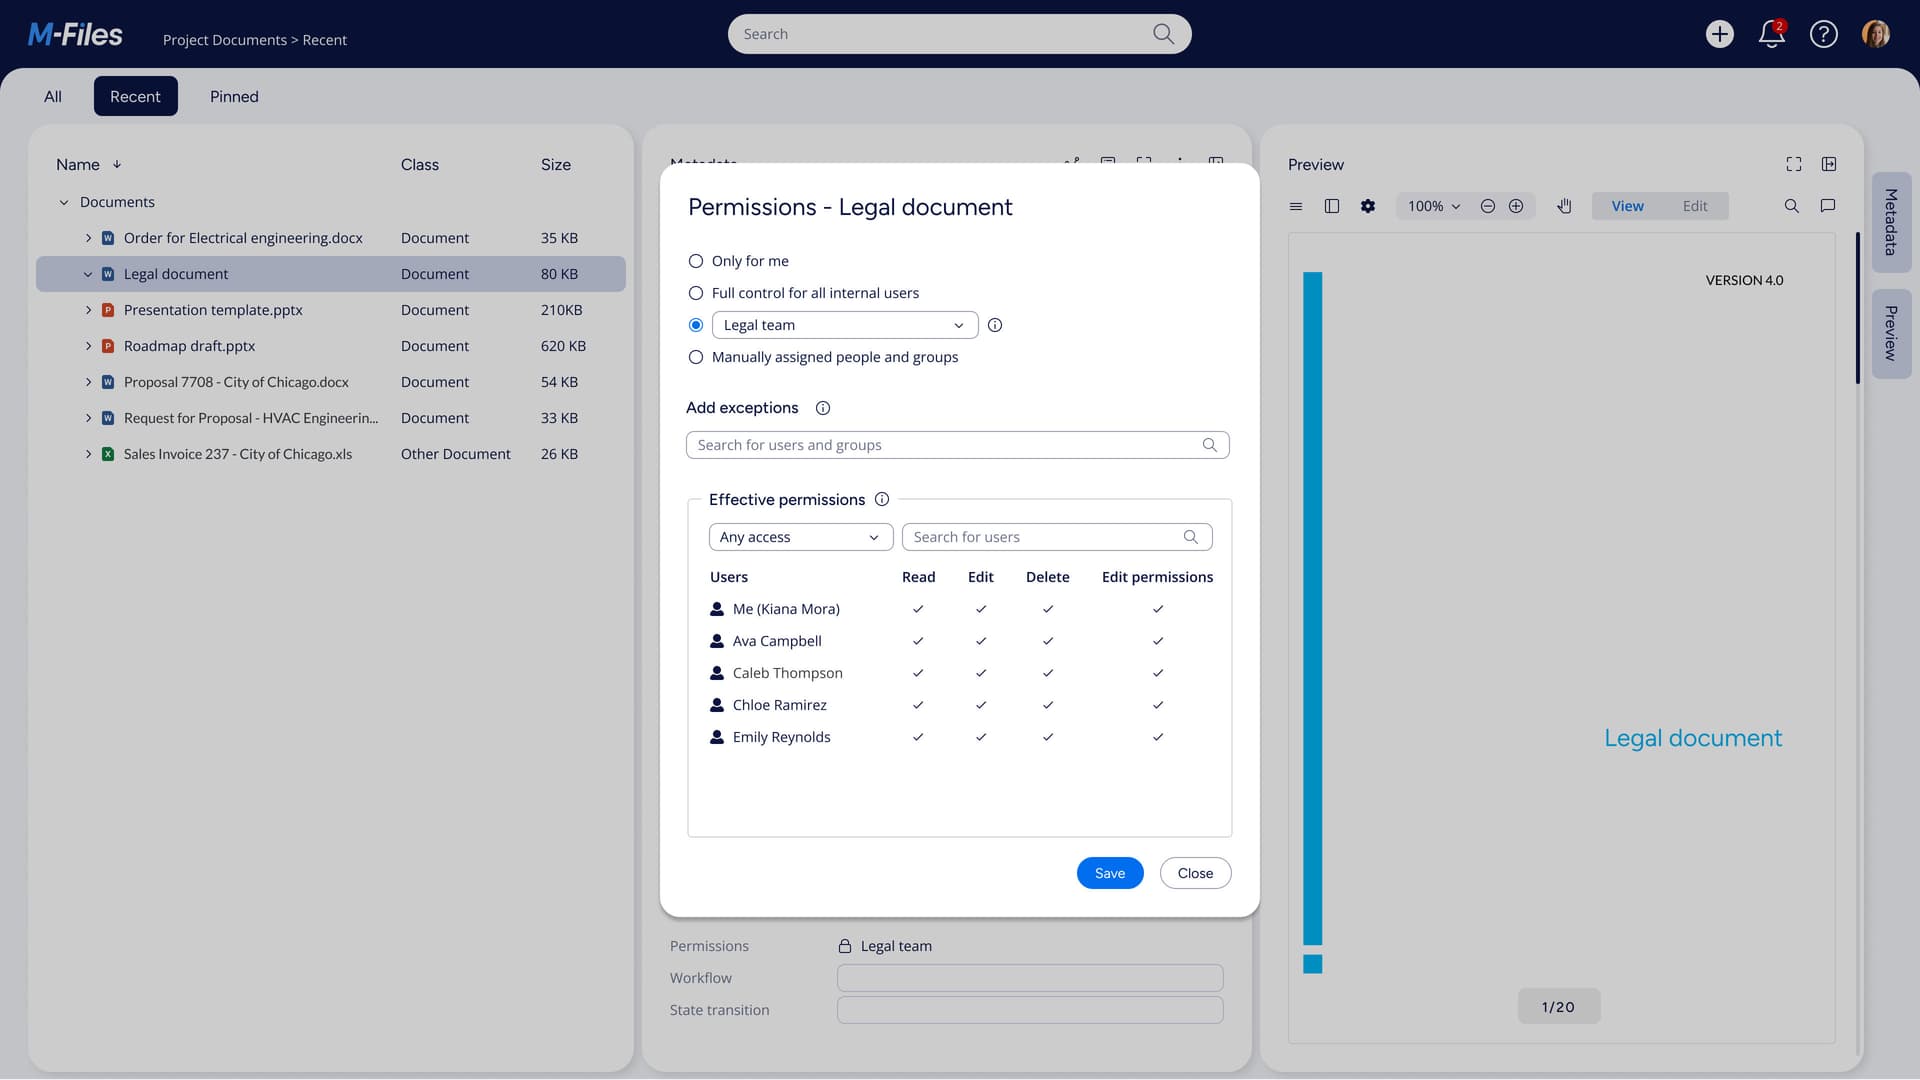Click the magnifier icon in the top search
This screenshot has height=1080, width=1920.
[1163, 34]
